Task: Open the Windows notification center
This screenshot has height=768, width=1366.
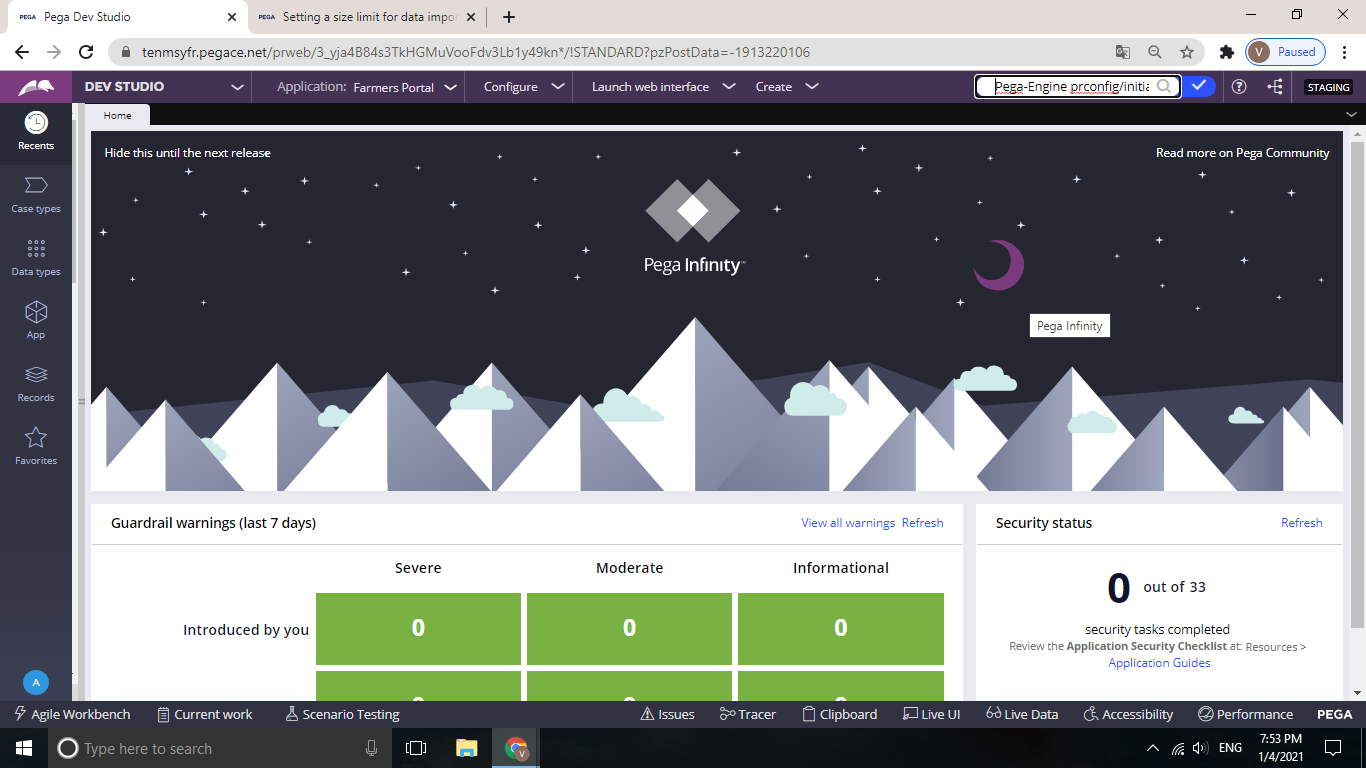Action: point(1332,748)
